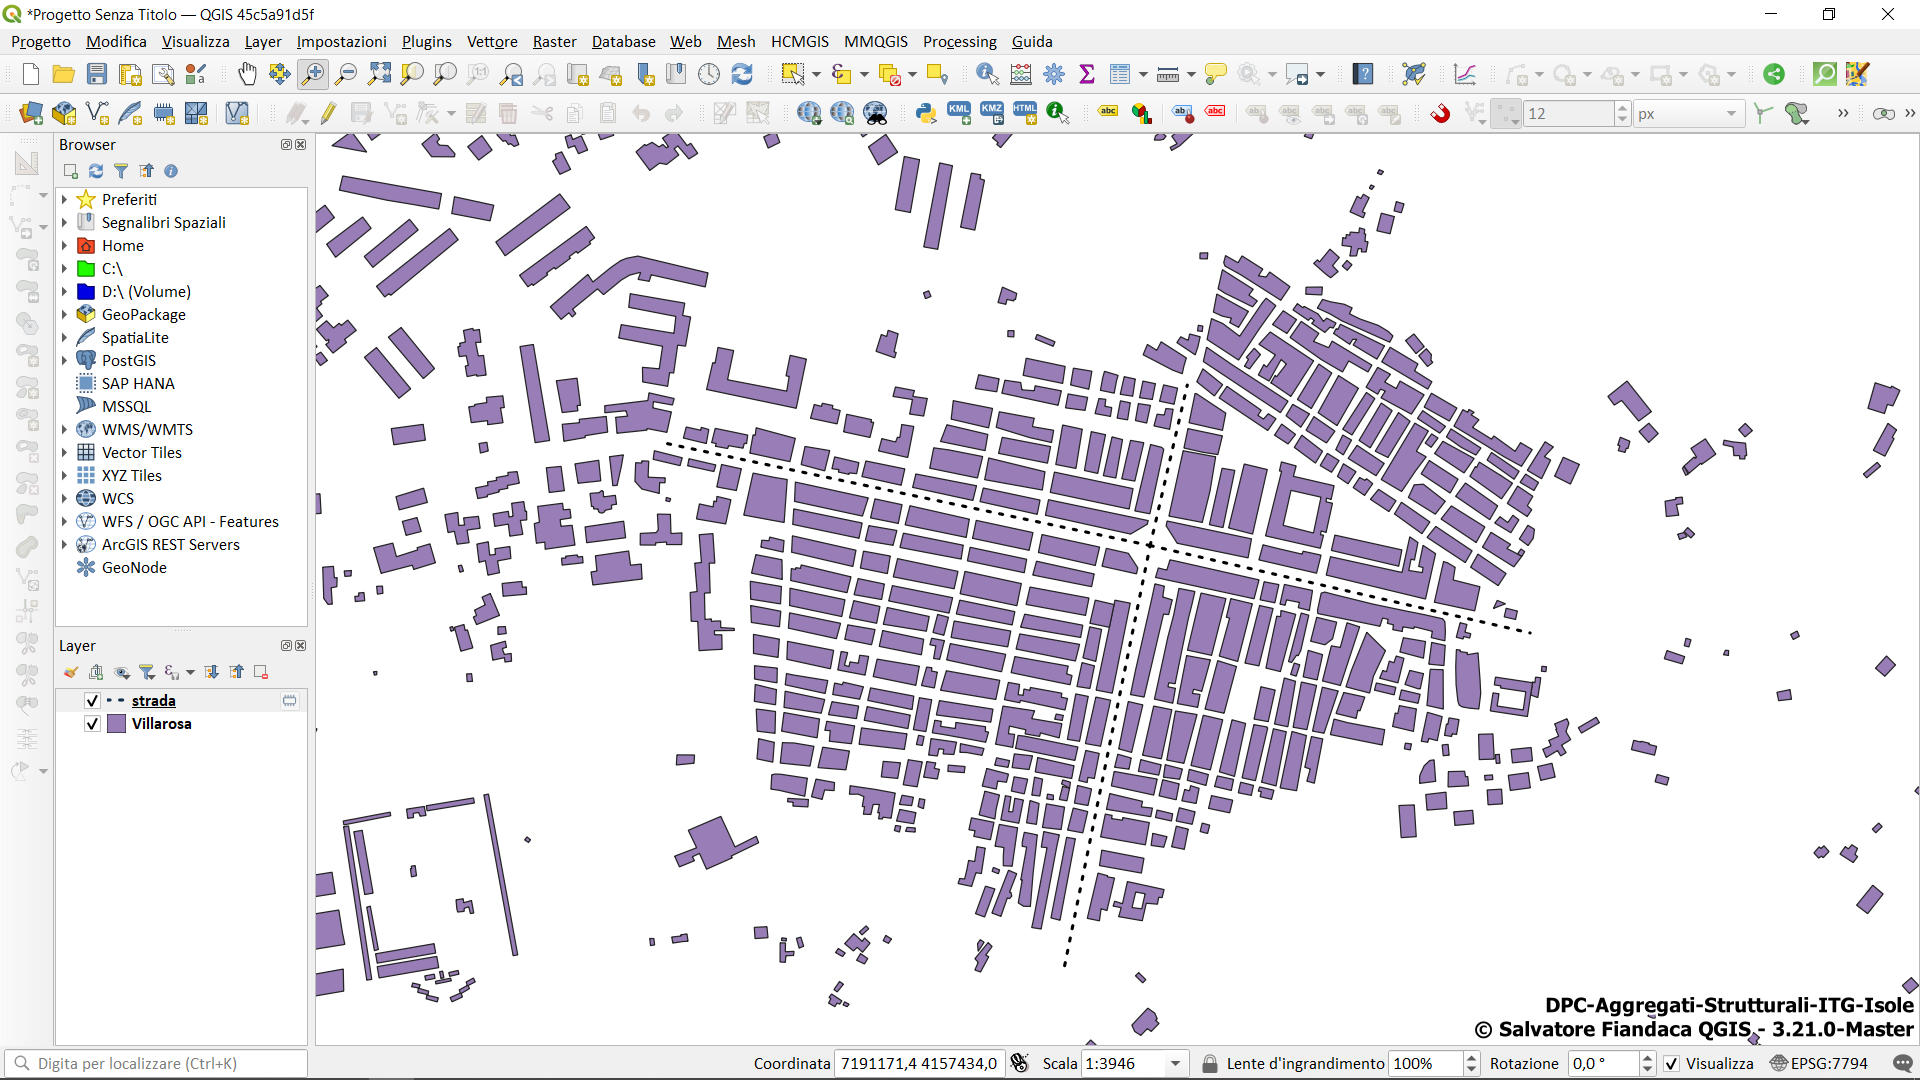Expand the GeoPackage browser node
Screen dimensions: 1920x1080
[x=65, y=315]
